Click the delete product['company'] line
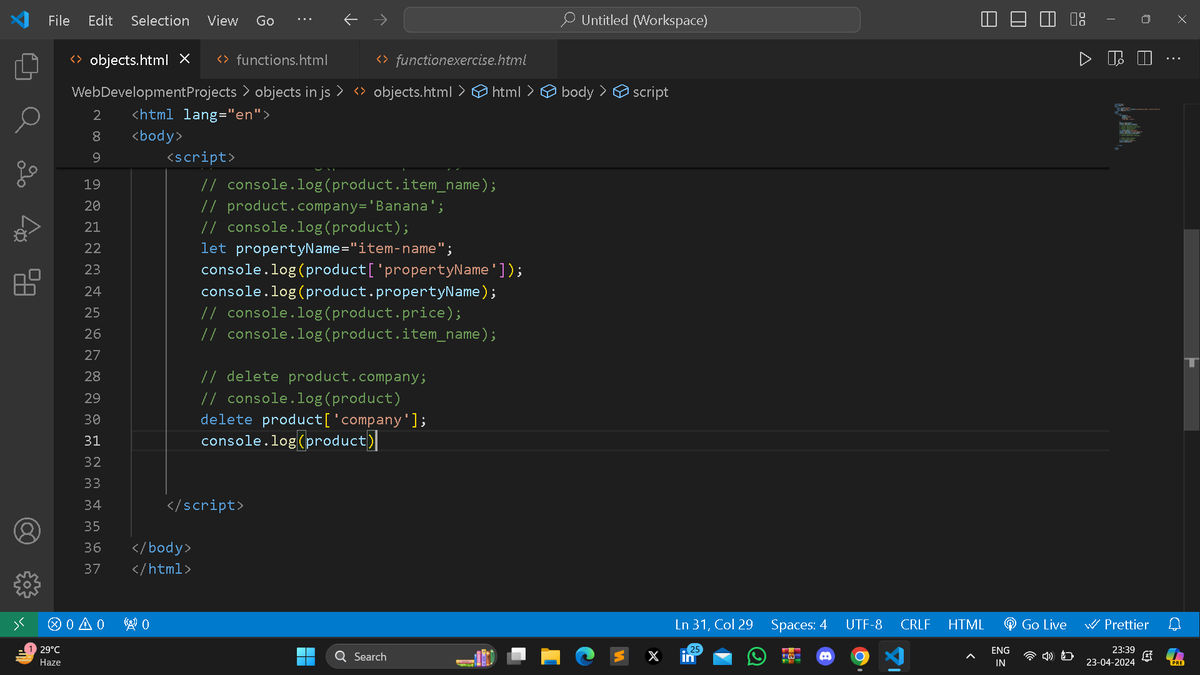 (x=314, y=420)
